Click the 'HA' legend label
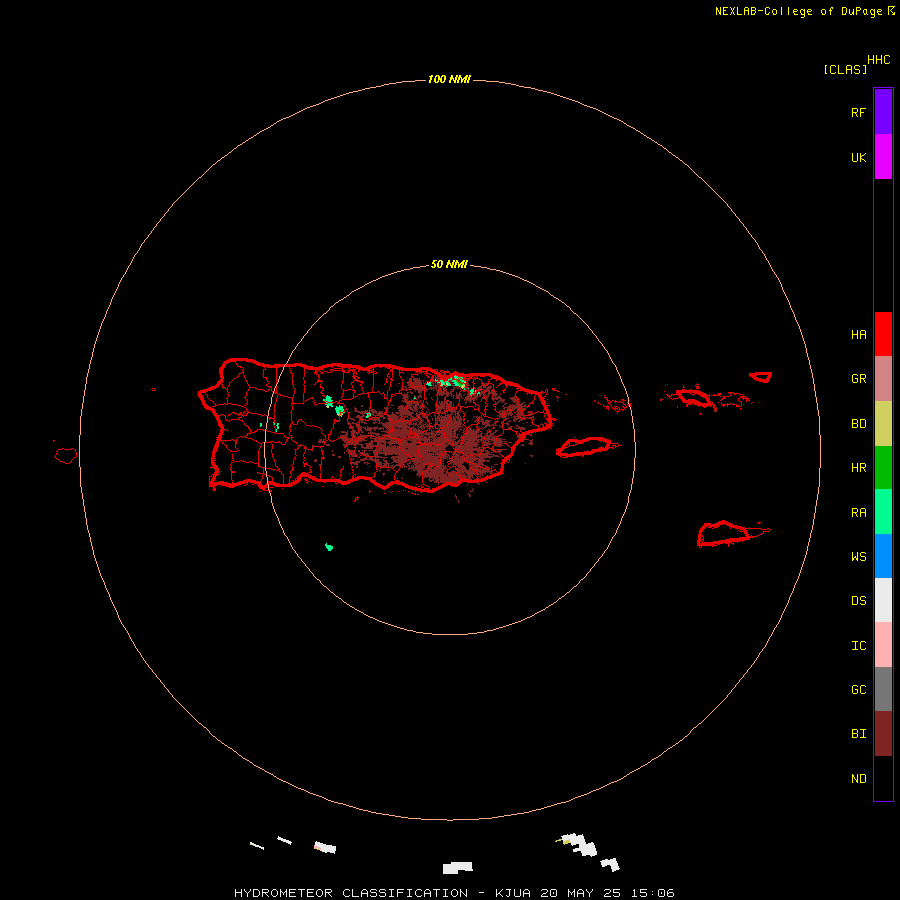This screenshot has width=900, height=900. coord(858,335)
